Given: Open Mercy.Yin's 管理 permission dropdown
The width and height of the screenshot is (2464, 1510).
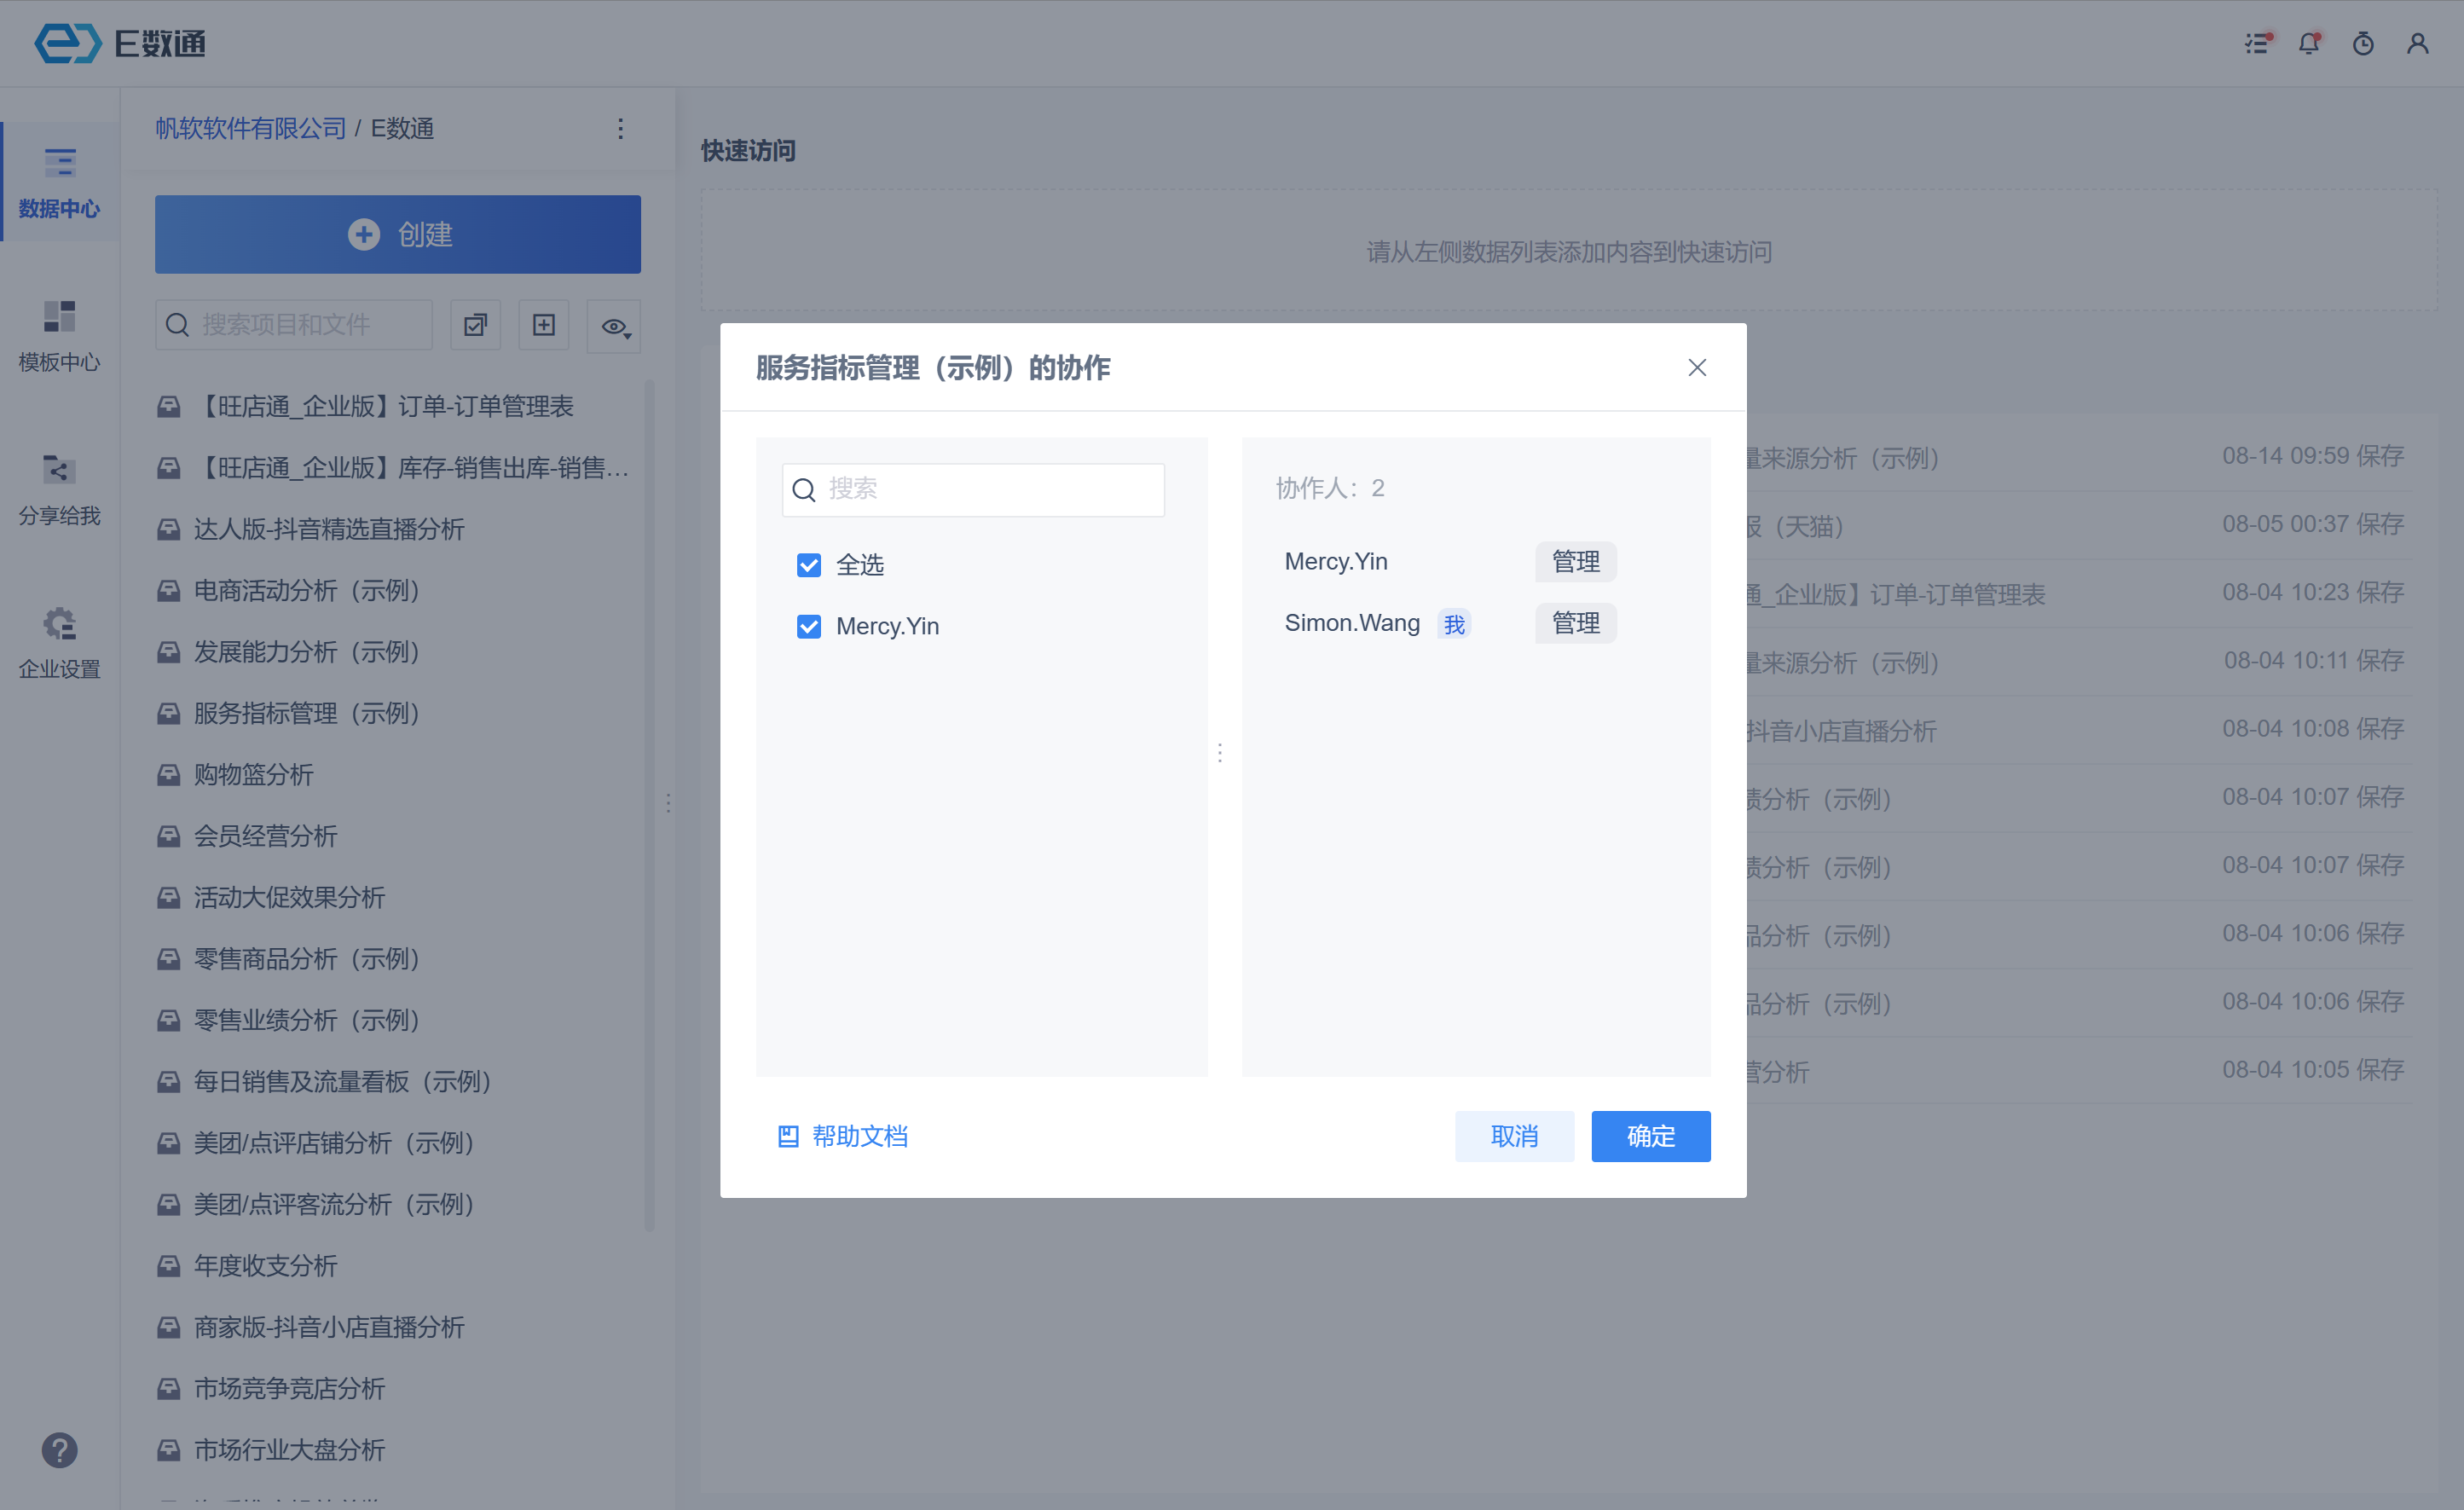Looking at the screenshot, I should click(1575, 562).
